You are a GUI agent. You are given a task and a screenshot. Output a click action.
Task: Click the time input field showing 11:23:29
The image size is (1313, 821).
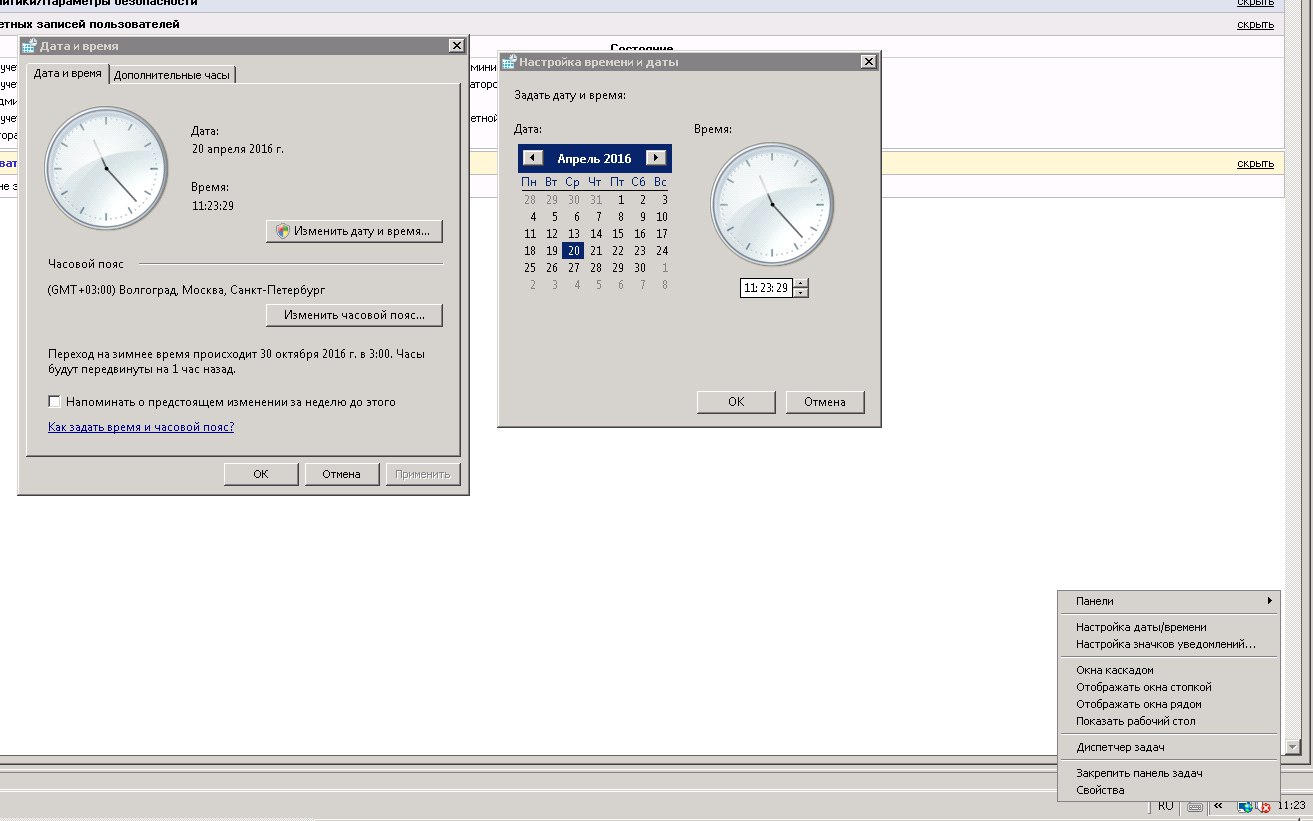click(x=766, y=288)
